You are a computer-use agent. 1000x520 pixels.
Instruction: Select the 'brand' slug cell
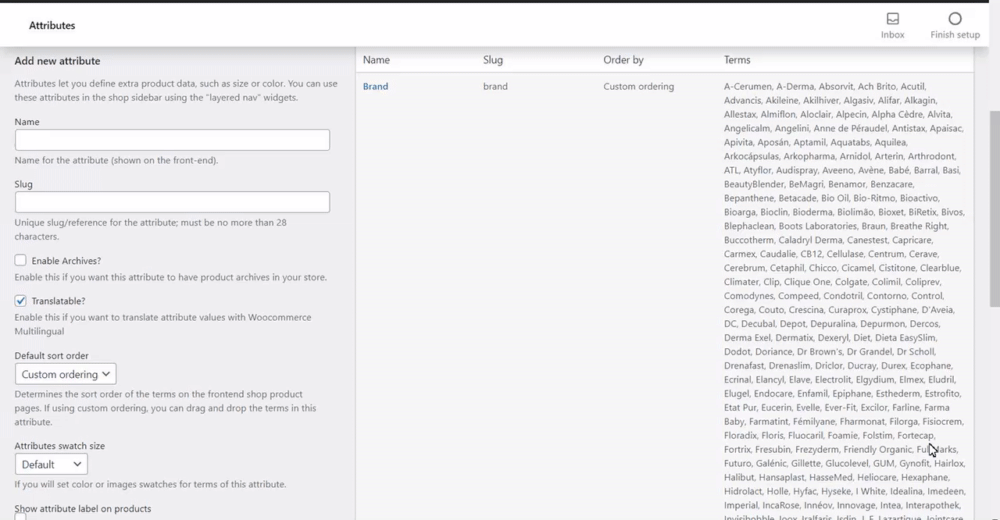pyautogui.click(x=496, y=86)
